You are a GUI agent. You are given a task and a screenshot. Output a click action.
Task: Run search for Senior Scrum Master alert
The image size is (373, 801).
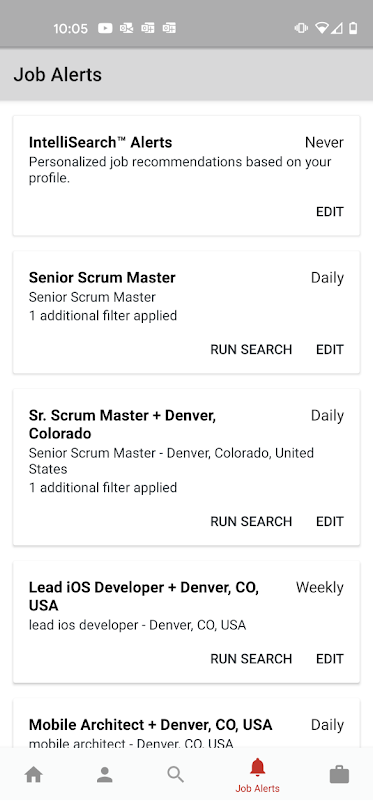pyautogui.click(x=251, y=349)
